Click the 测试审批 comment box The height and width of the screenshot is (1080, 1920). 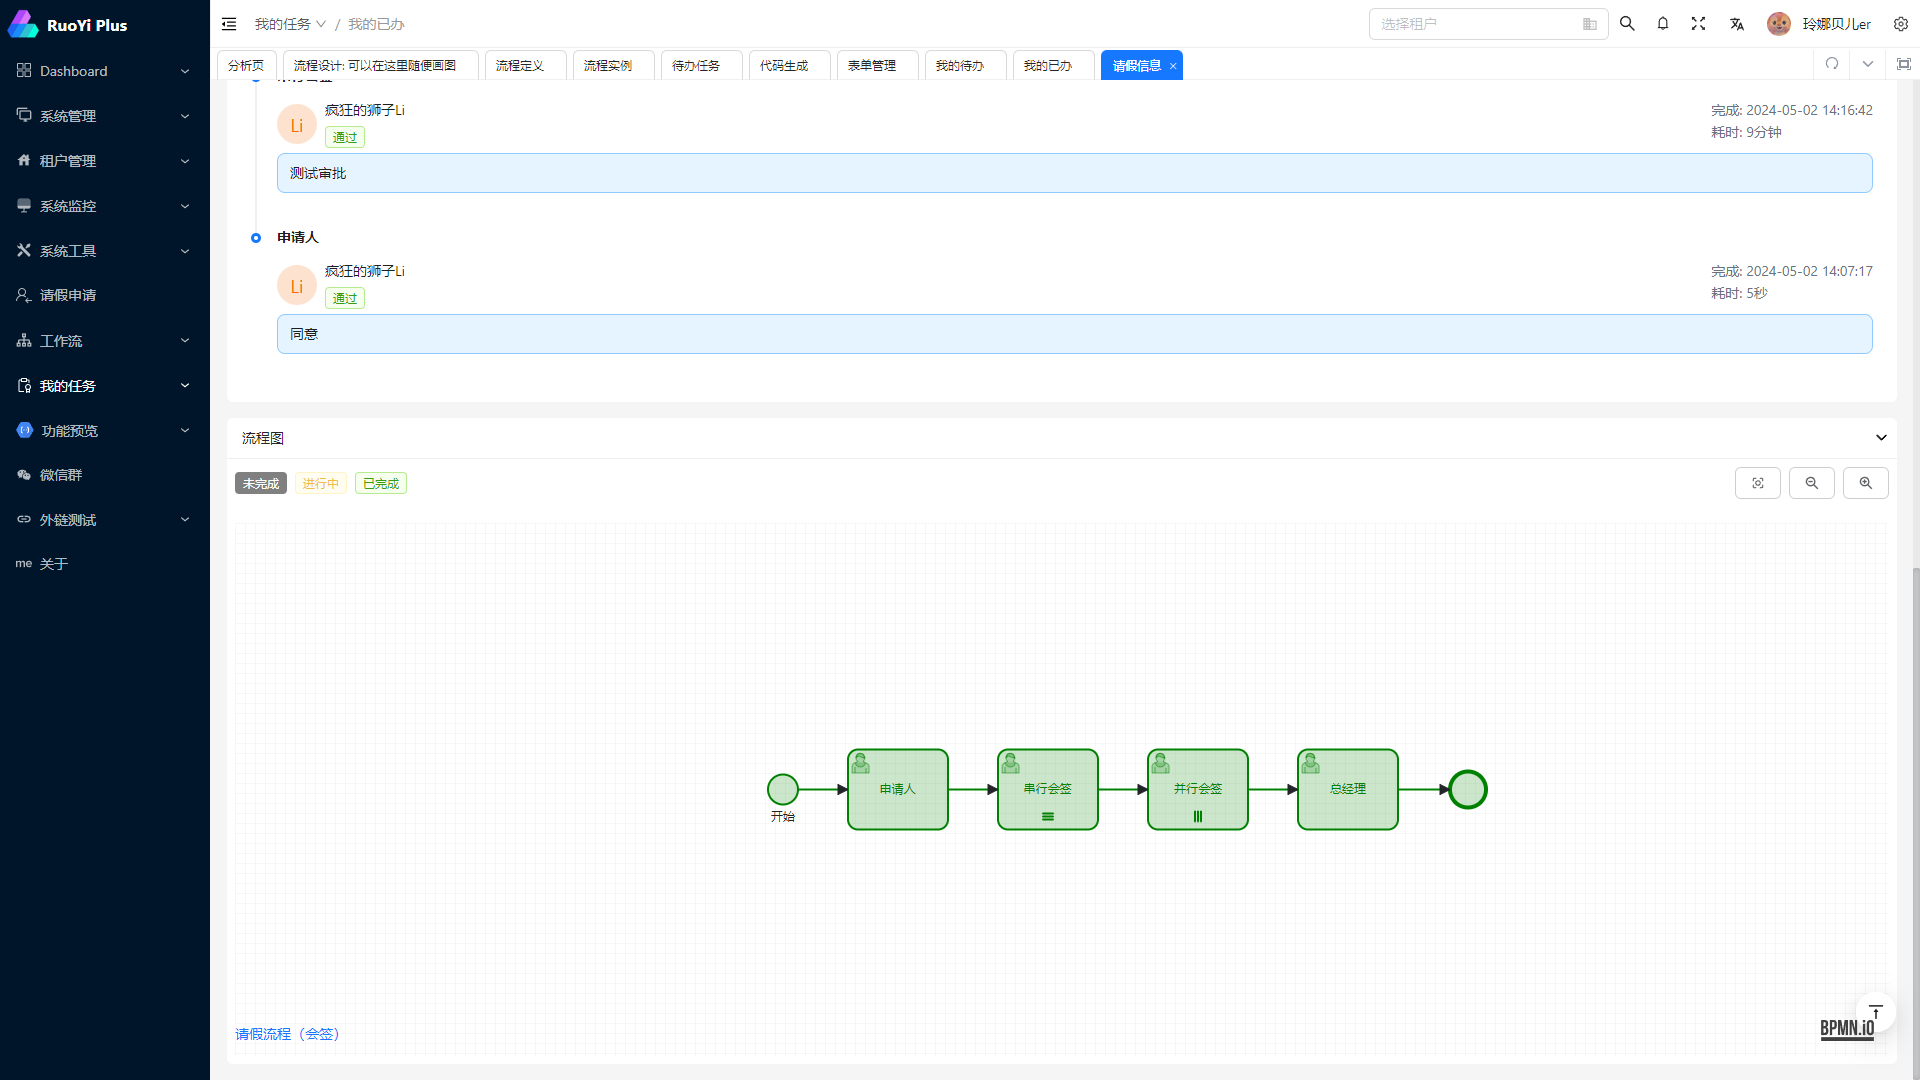(1075, 173)
